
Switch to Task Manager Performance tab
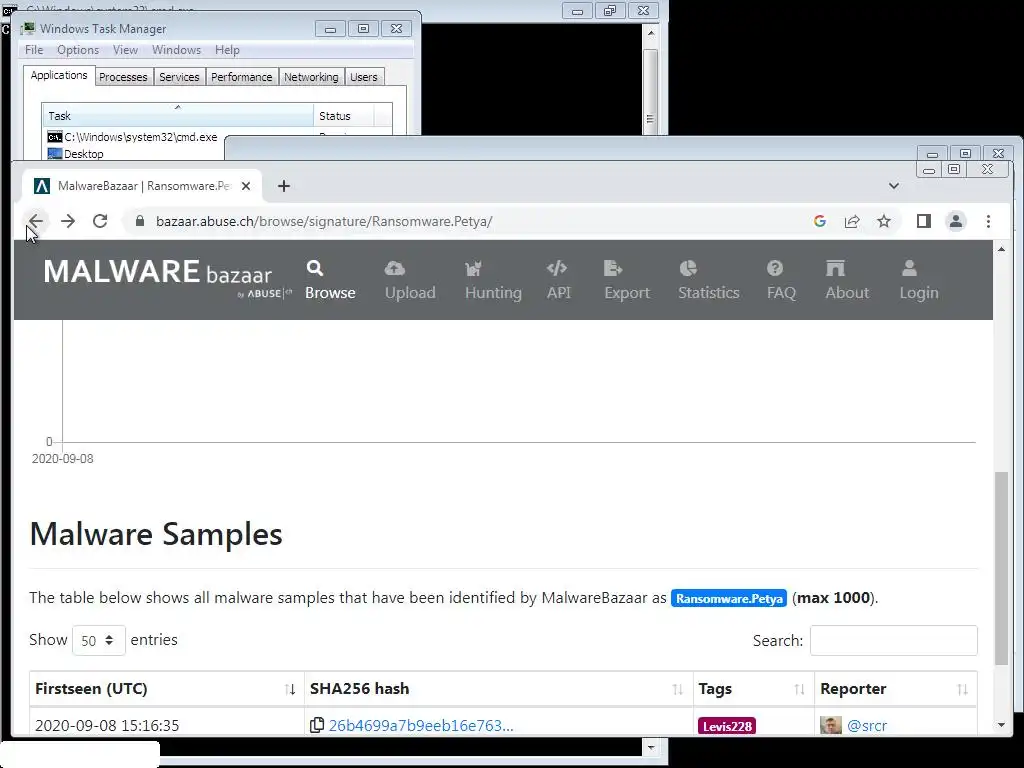click(242, 77)
